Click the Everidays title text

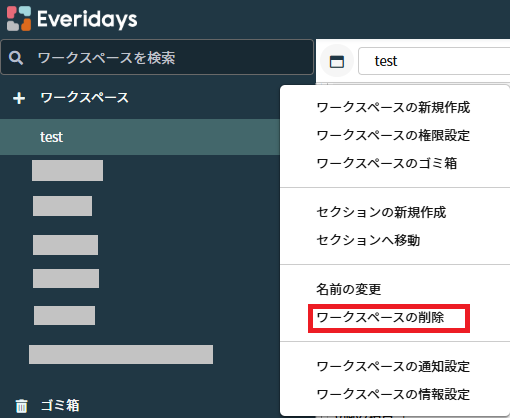pyautogui.click(x=87, y=19)
